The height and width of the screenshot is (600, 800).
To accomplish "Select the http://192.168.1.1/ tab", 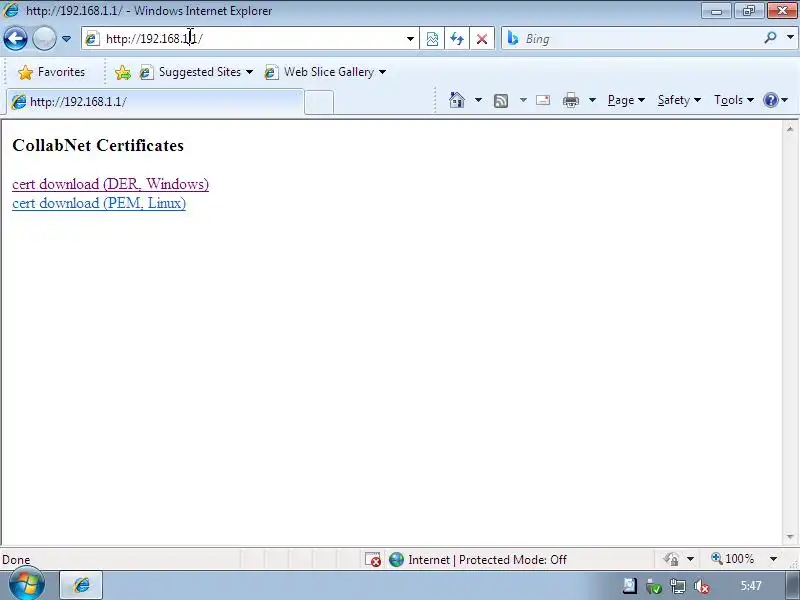I will click(156, 102).
